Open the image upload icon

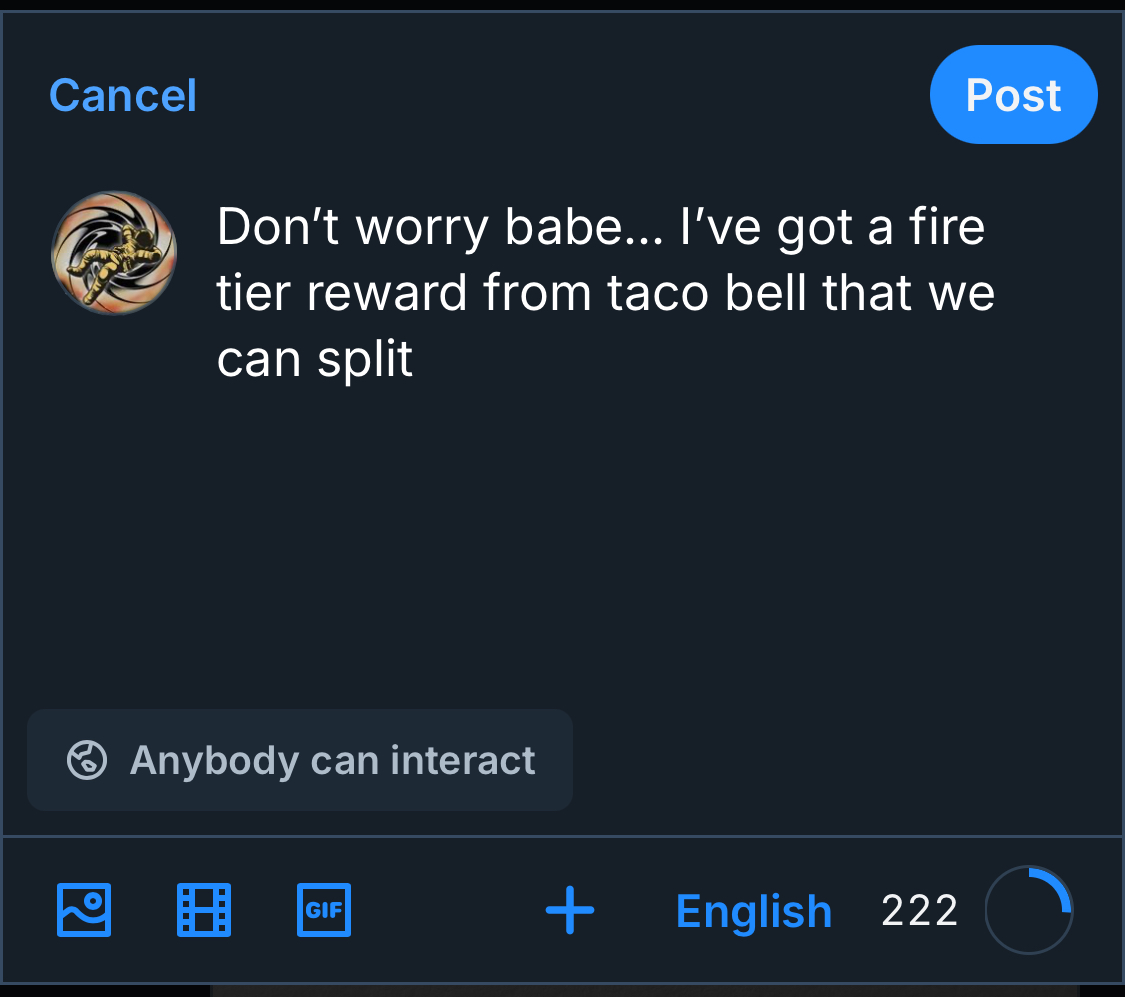84,910
